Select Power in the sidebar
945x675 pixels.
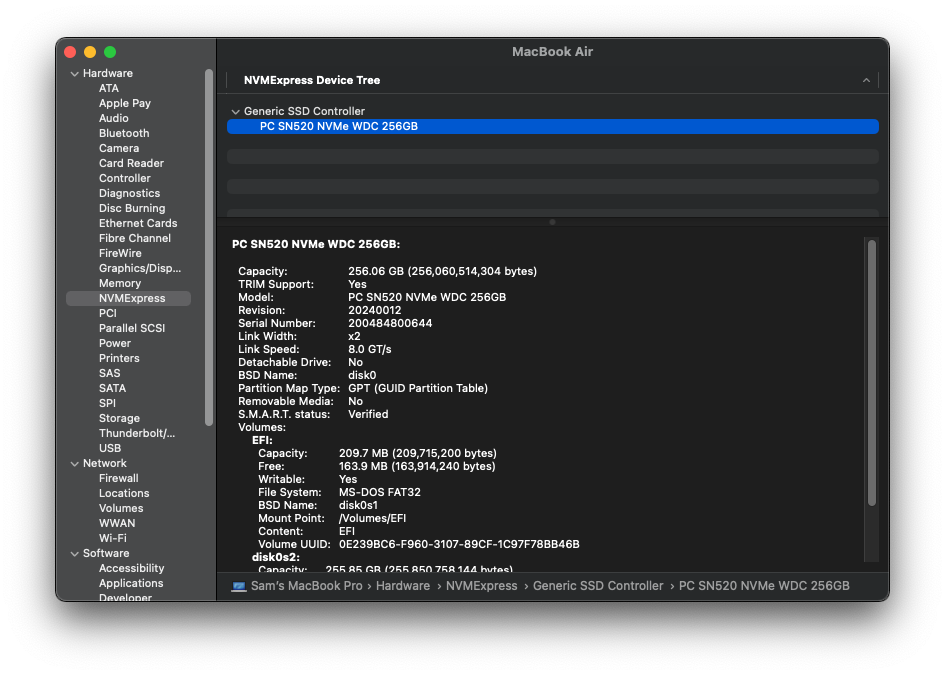(115, 344)
